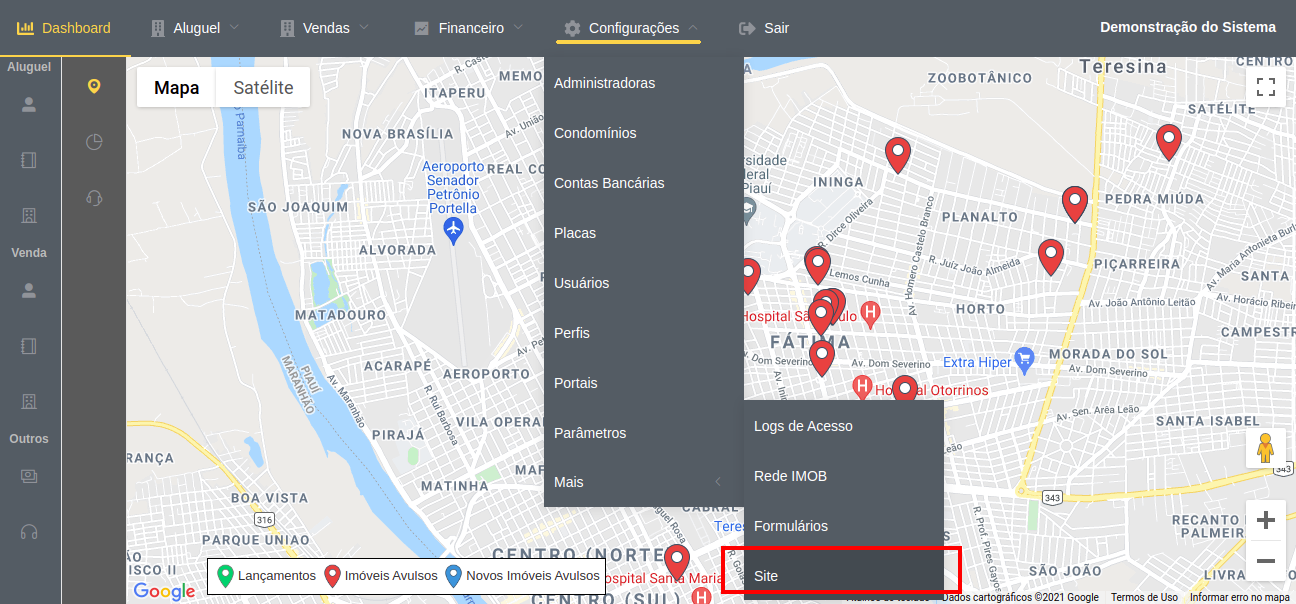This screenshot has height=604, width=1296.
Task: Open Termos de Uso link
Action: pos(1144,597)
